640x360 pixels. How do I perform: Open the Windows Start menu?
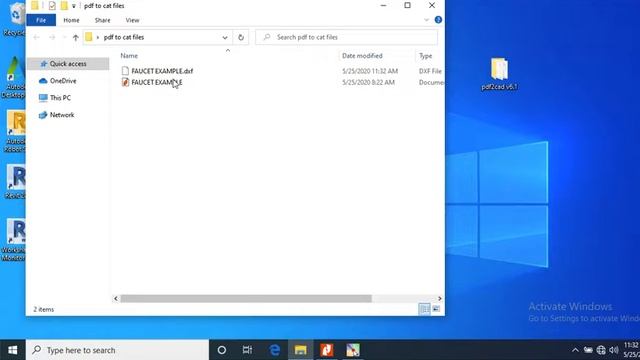click(x=13, y=350)
